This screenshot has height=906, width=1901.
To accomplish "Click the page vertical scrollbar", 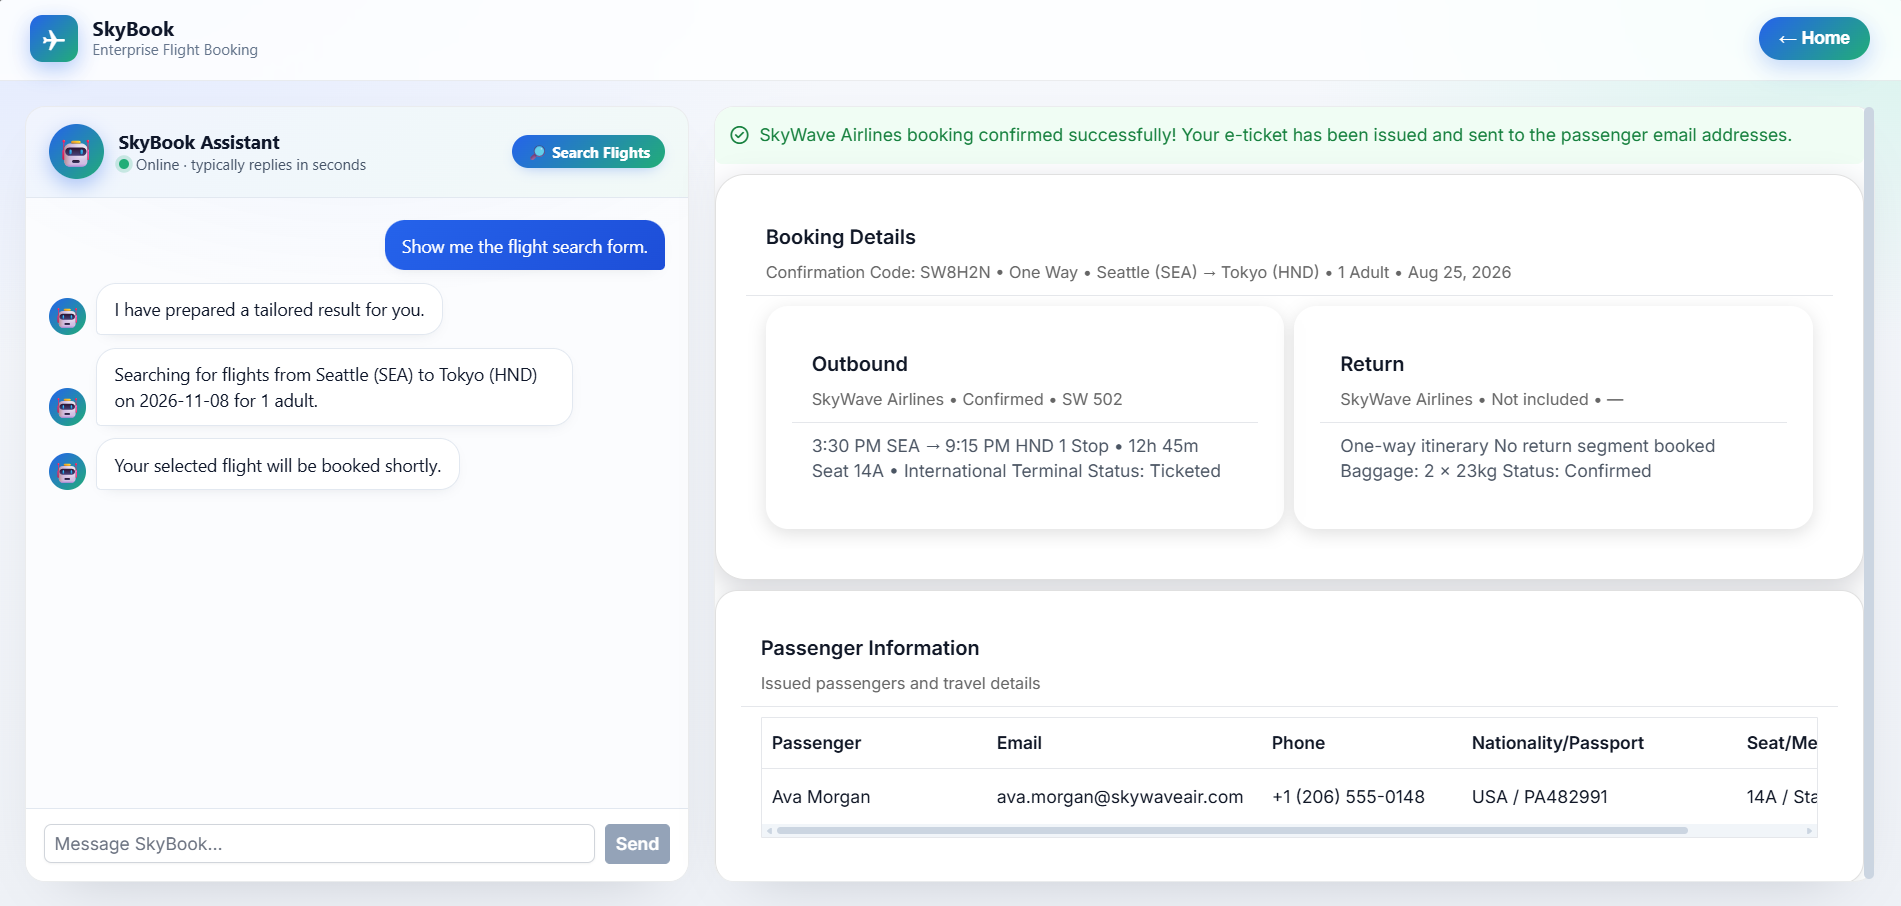I will click(1869, 493).
